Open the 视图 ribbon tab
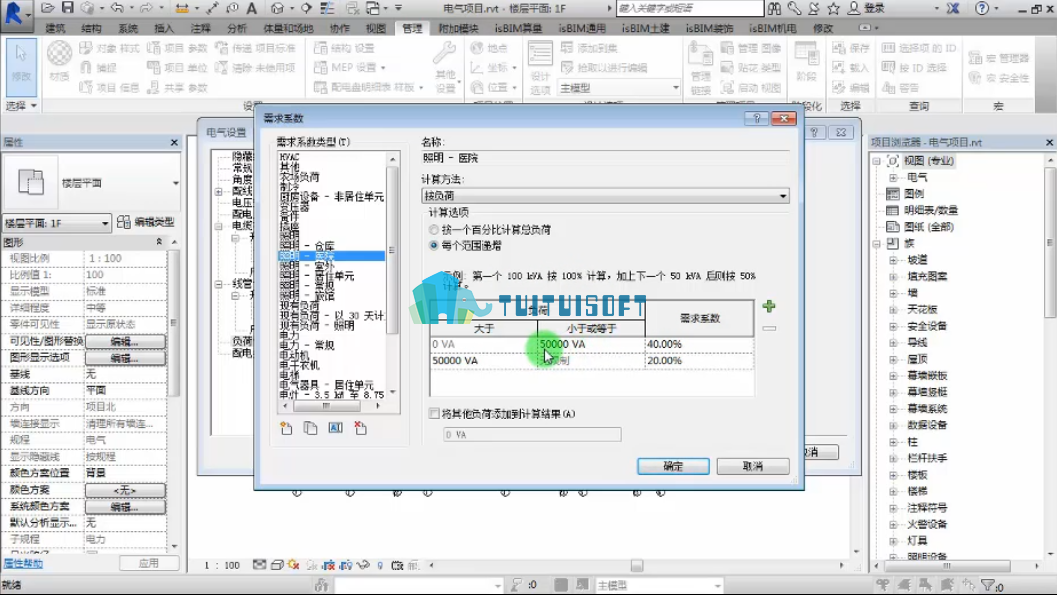1057x595 pixels. coord(375,28)
